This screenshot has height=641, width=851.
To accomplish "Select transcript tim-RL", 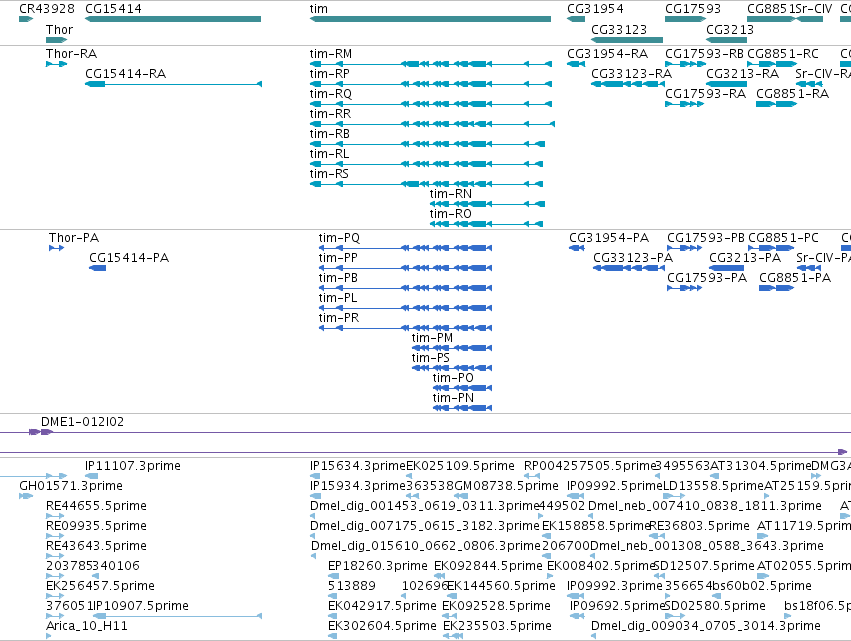I will pyautogui.click(x=426, y=164).
